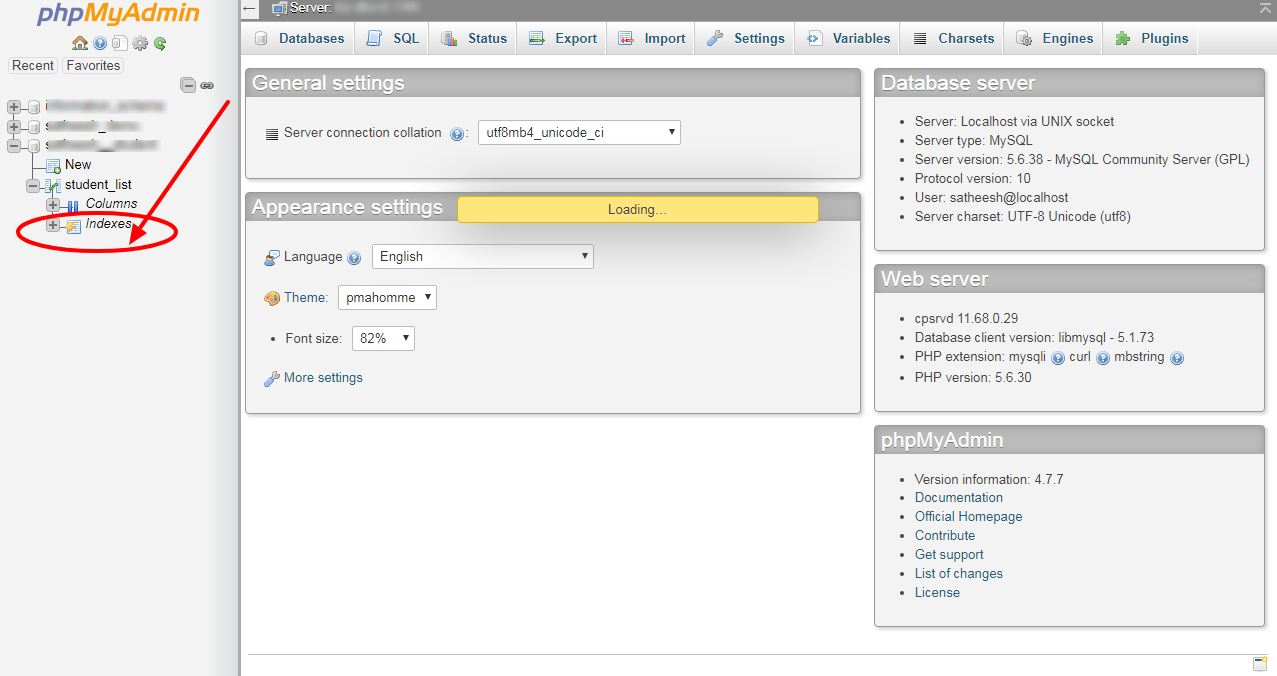Switch to the SQL tab
This screenshot has width=1277, height=676.
392,39
